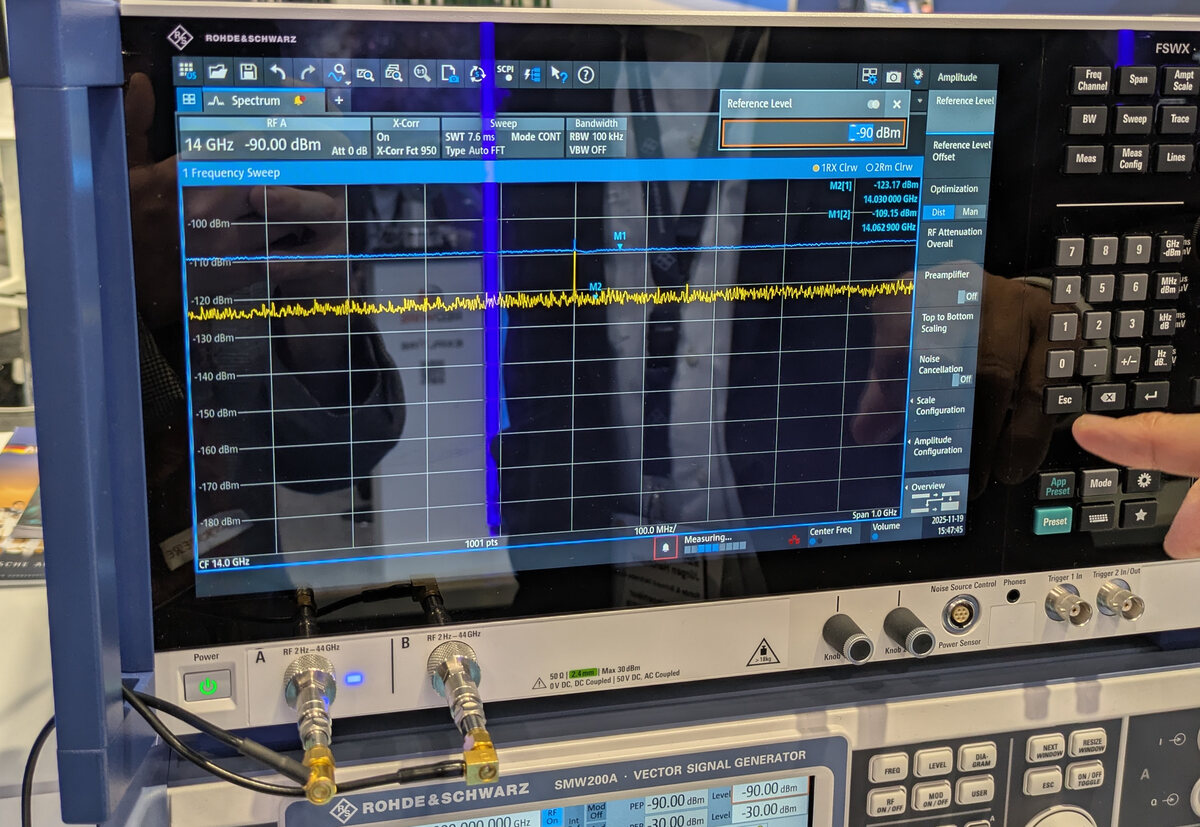Click the bell notification icon in status bar
The image size is (1200, 827).
666,547
